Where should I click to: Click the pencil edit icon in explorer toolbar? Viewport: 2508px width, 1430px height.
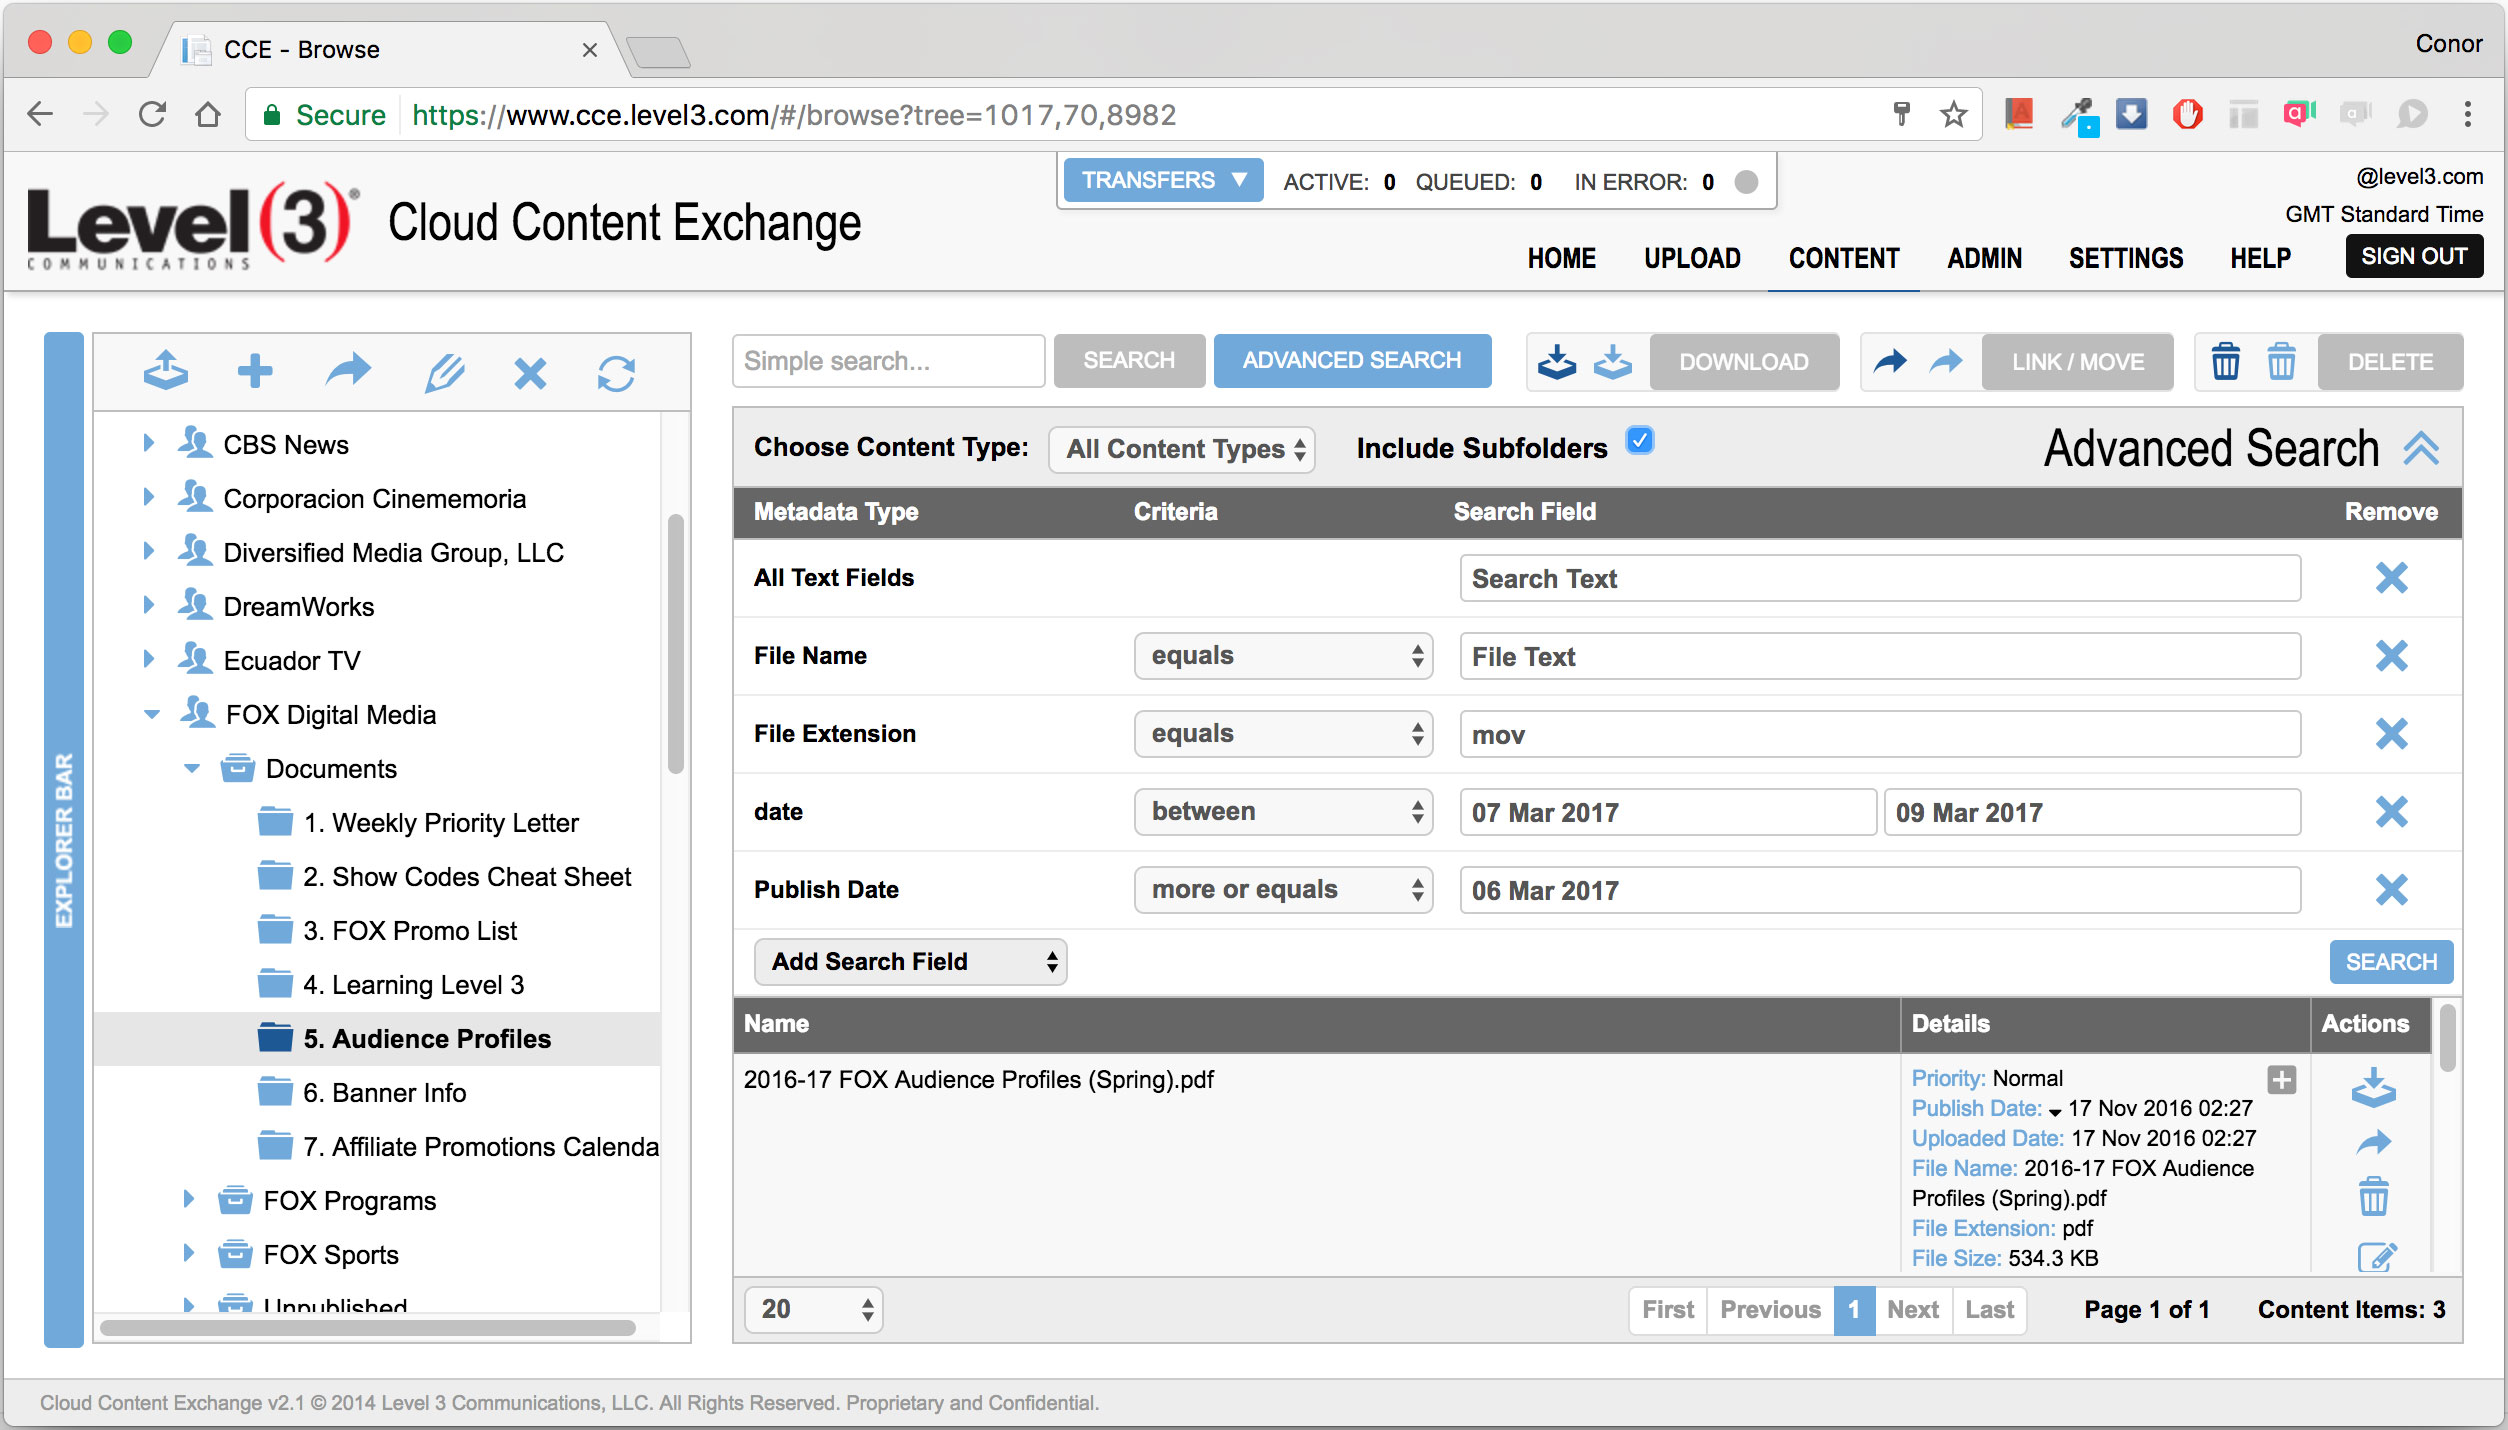tap(444, 372)
